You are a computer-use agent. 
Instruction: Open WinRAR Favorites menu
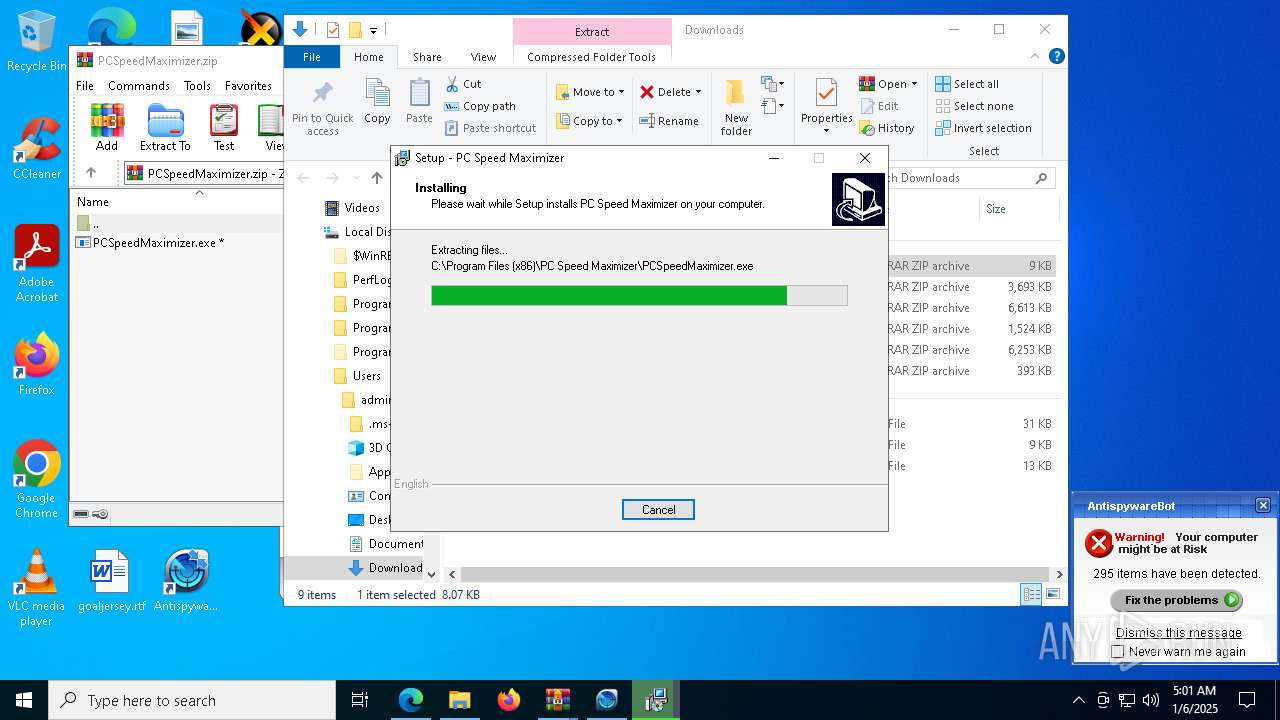click(248, 86)
